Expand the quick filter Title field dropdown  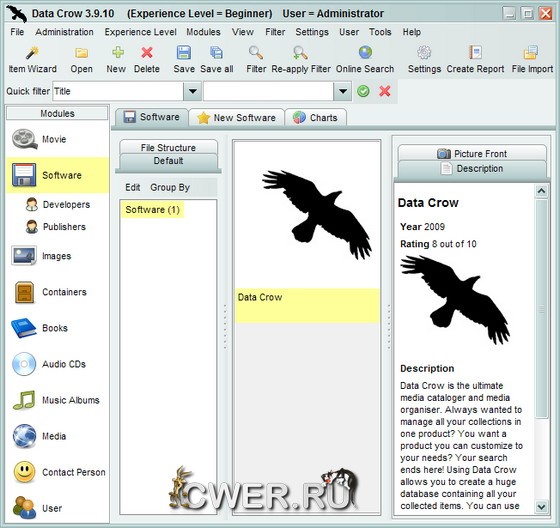(192, 91)
